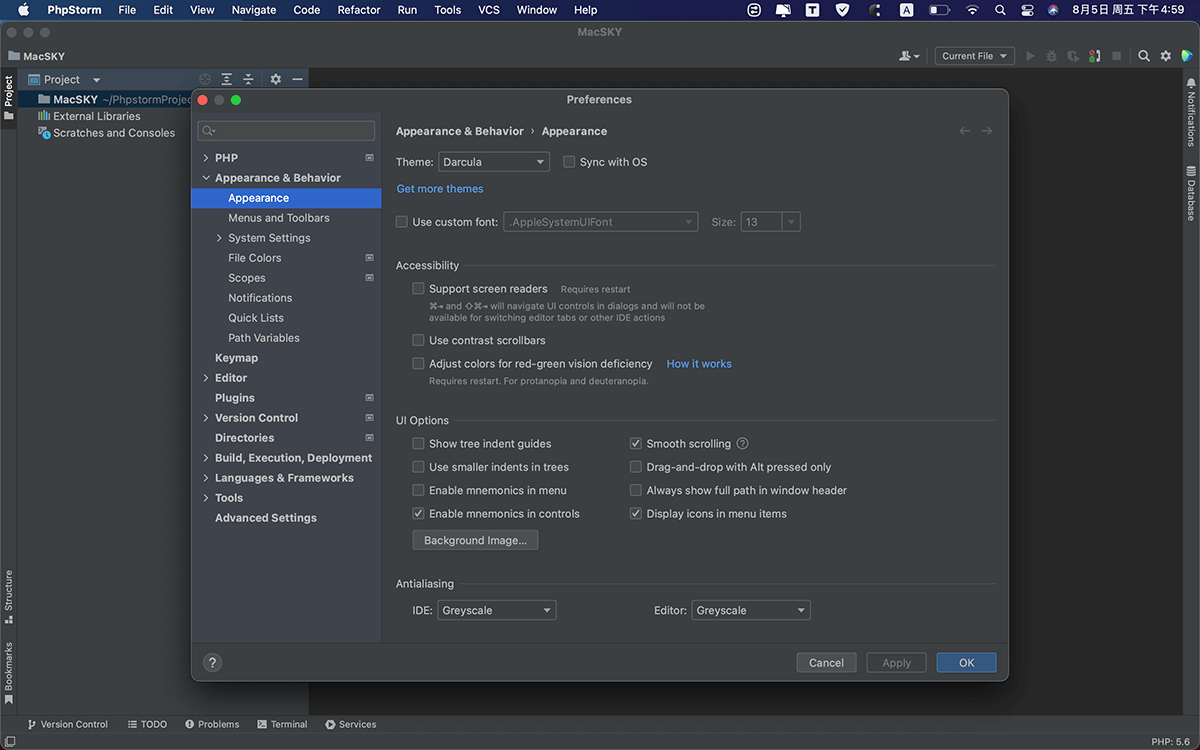This screenshot has width=1200, height=750.
Task: Expand the PHP settings arrow
Action: point(206,158)
